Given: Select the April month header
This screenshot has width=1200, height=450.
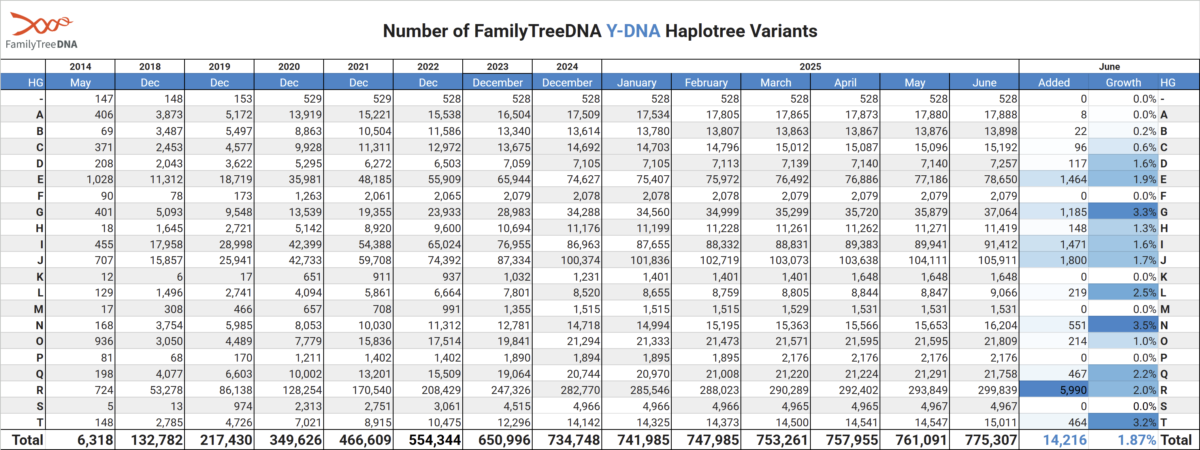Looking at the screenshot, I should coord(846,82).
